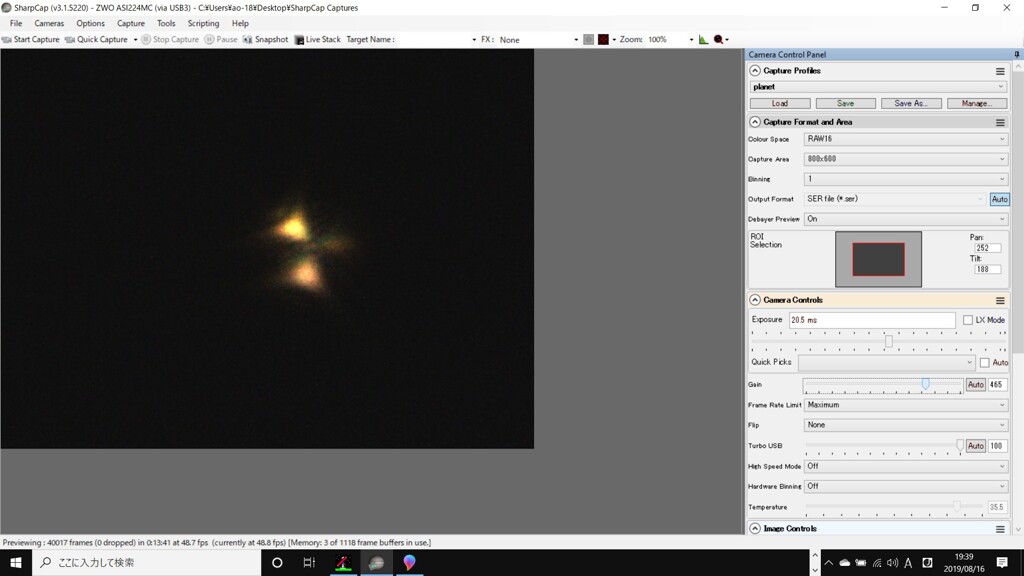
Task: Open the Action Center notification icon
Action: 1002,562
